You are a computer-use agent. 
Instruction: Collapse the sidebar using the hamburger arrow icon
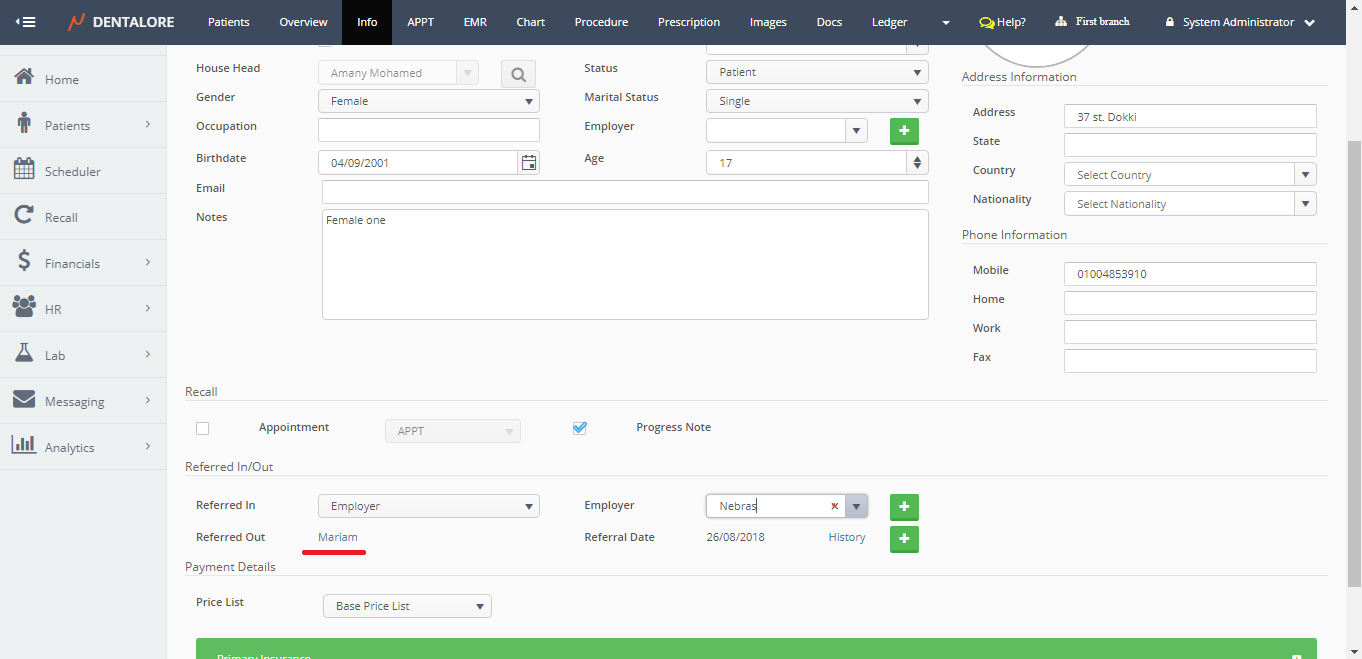tap(25, 22)
